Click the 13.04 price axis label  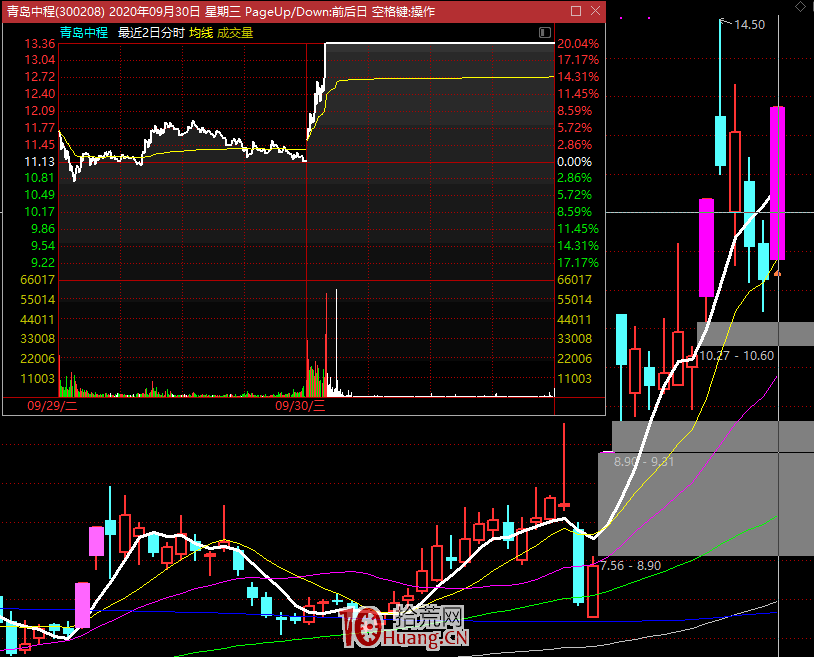pyautogui.click(x=40, y=60)
